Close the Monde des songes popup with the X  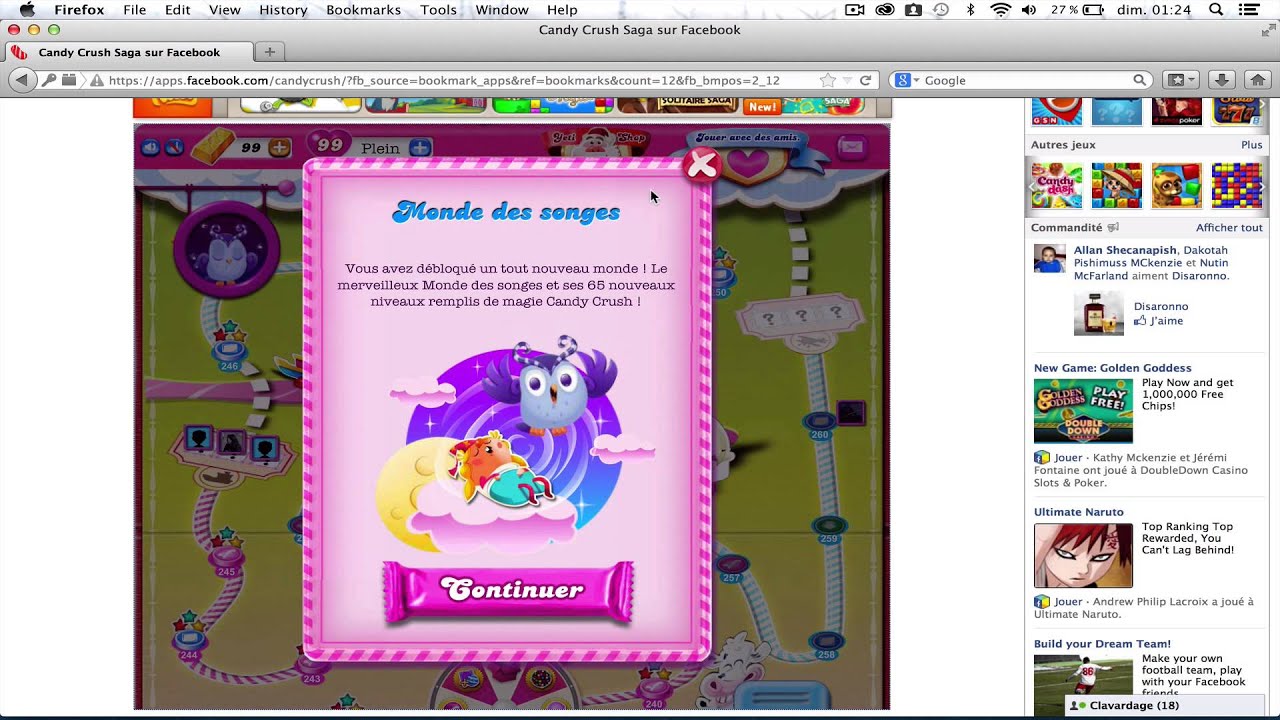point(702,165)
